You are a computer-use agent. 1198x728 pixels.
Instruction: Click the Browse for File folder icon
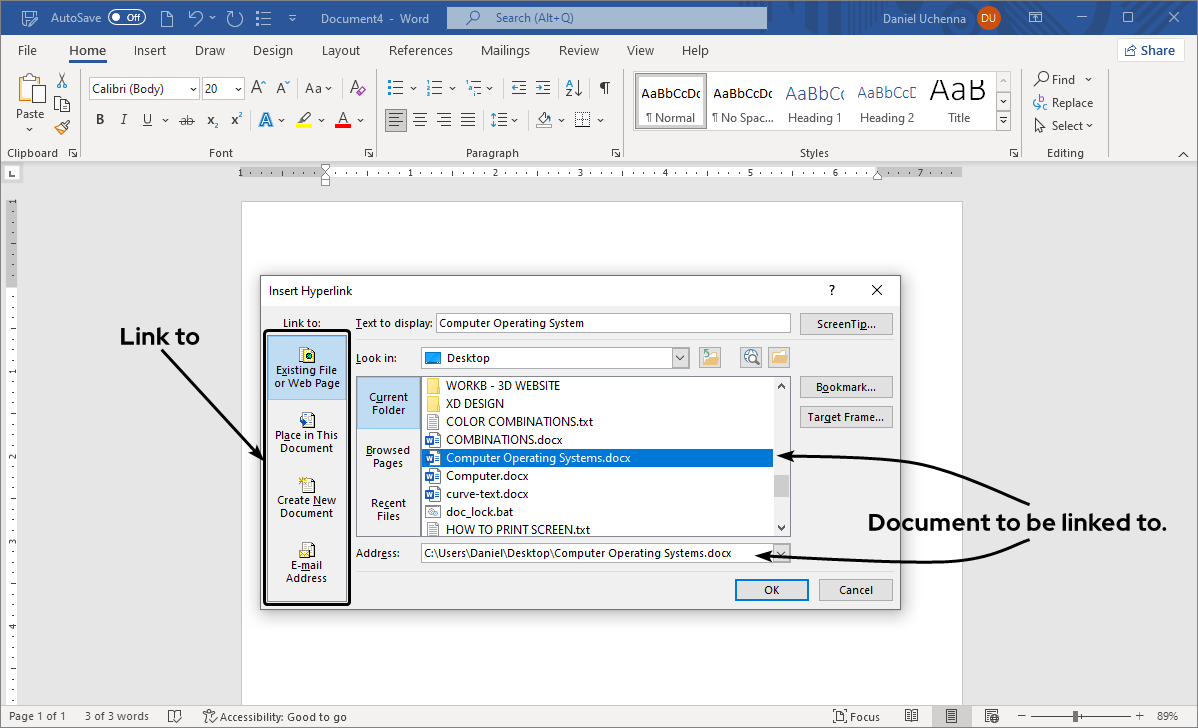click(x=777, y=357)
